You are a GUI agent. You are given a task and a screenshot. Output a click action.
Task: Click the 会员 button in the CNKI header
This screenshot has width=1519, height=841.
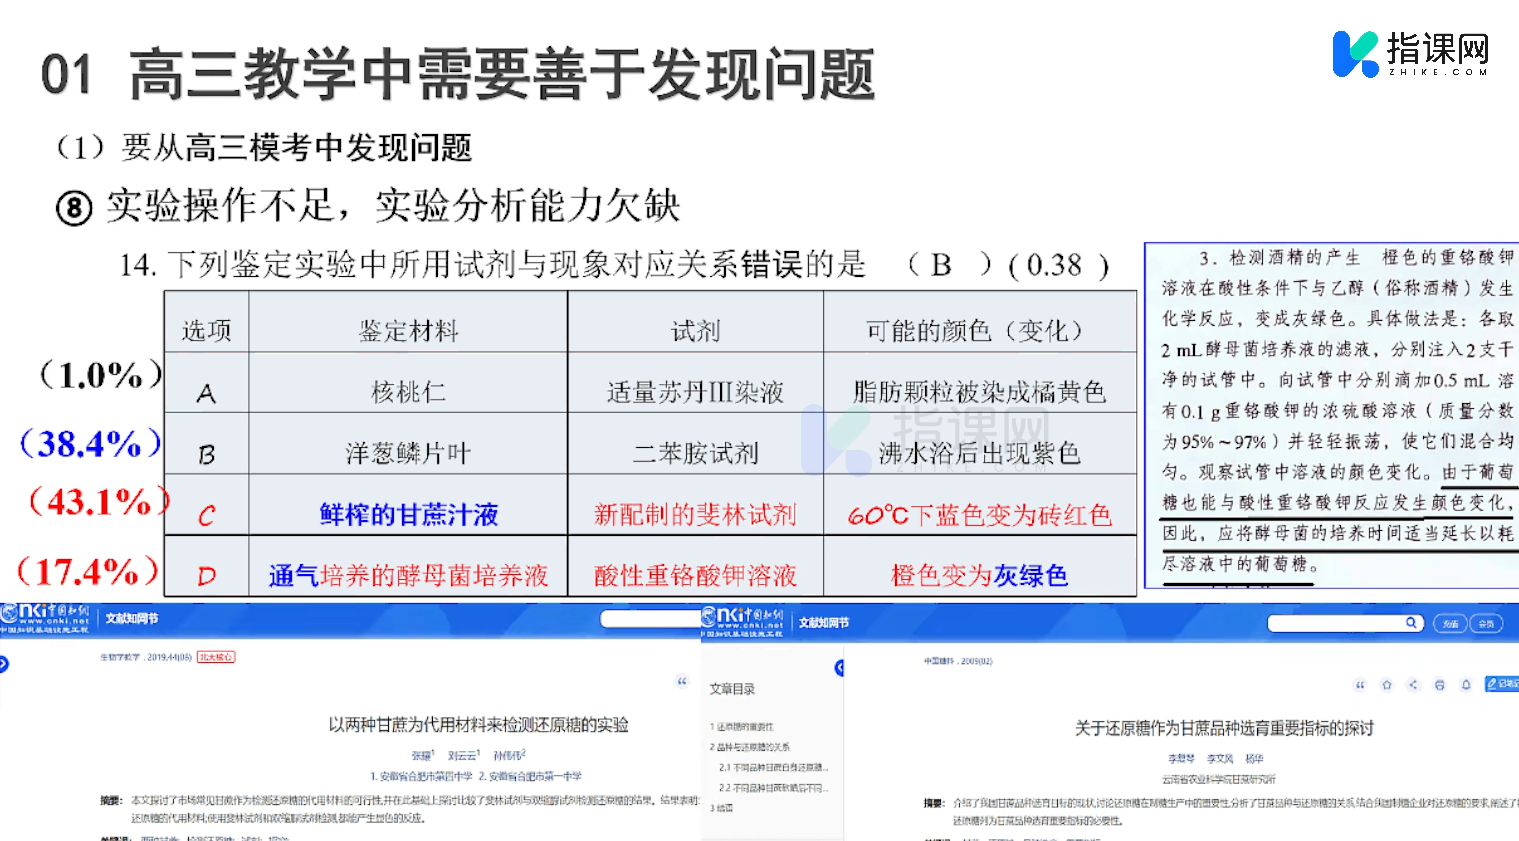click(x=1487, y=624)
